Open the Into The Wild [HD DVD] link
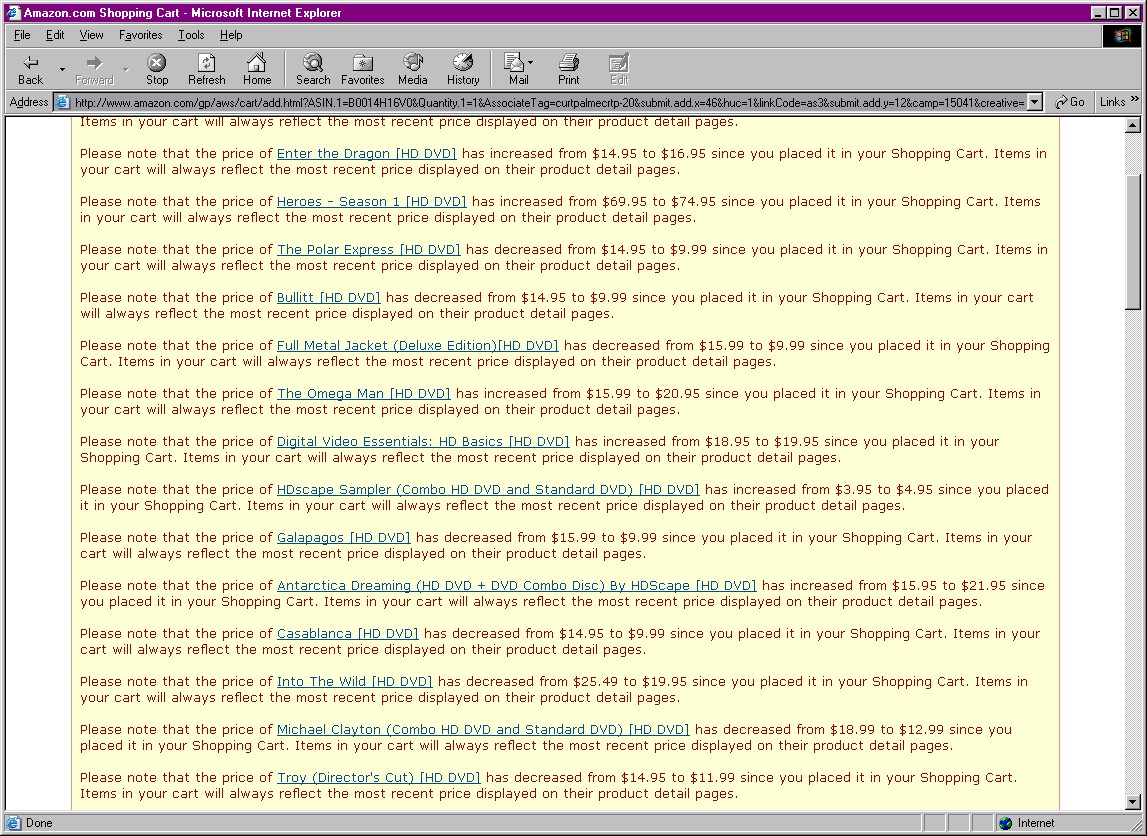 pyautogui.click(x=354, y=682)
